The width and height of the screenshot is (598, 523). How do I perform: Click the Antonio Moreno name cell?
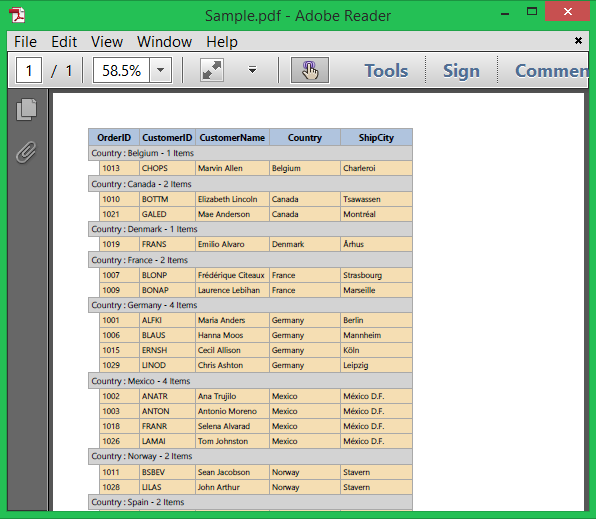pos(232,411)
